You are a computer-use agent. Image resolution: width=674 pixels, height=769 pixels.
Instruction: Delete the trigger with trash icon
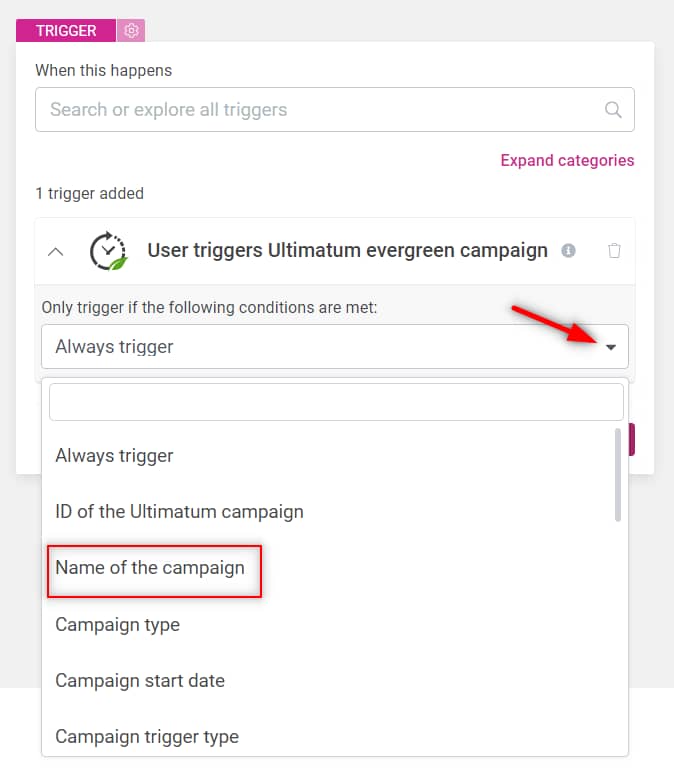coord(614,251)
